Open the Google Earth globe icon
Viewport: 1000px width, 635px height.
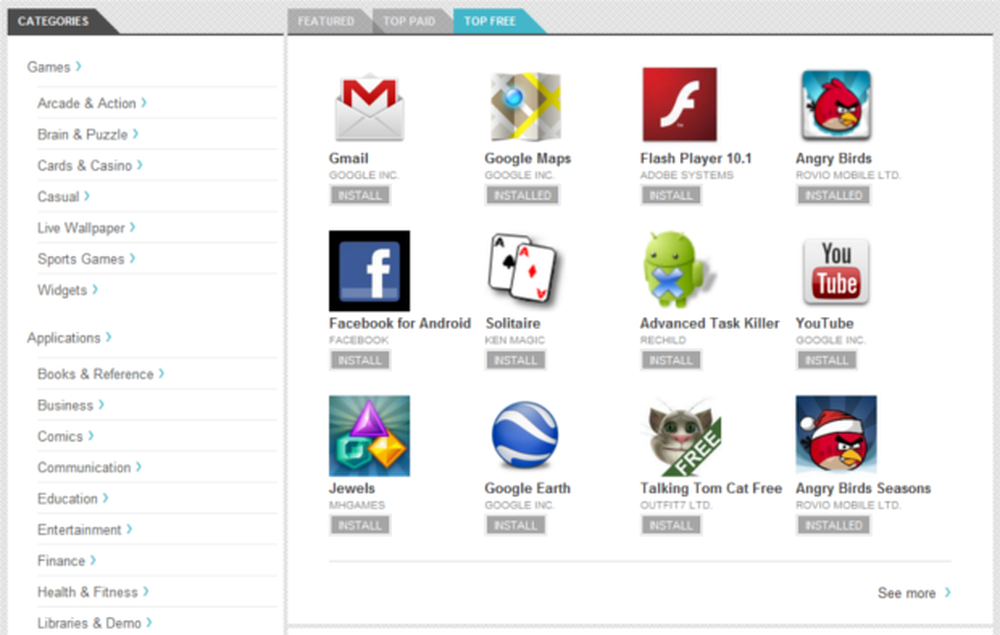click(x=525, y=435)
